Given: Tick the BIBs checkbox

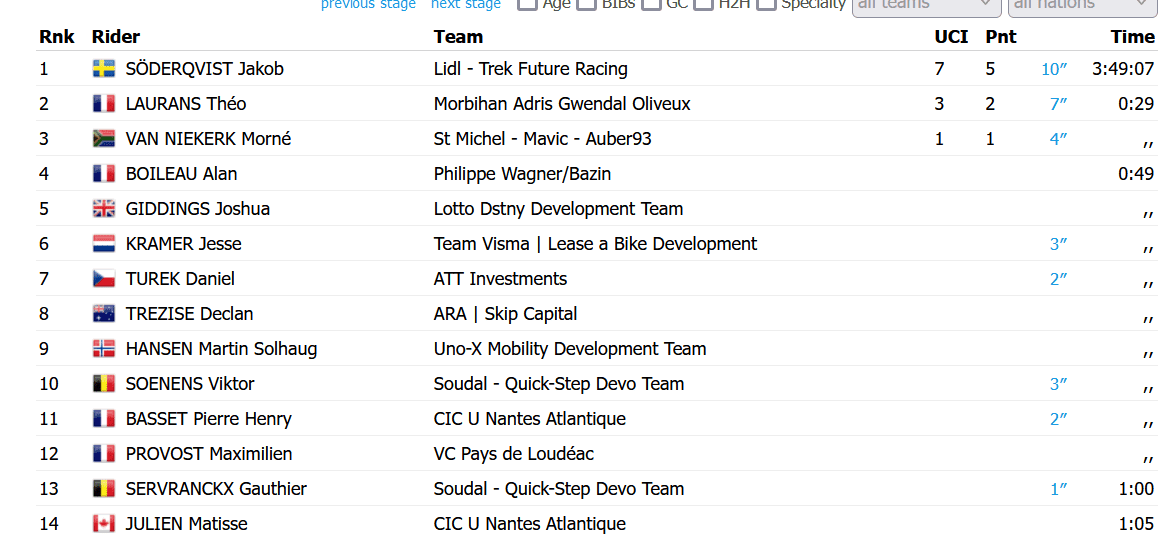Looking at the screenshot, I should 586,4.
